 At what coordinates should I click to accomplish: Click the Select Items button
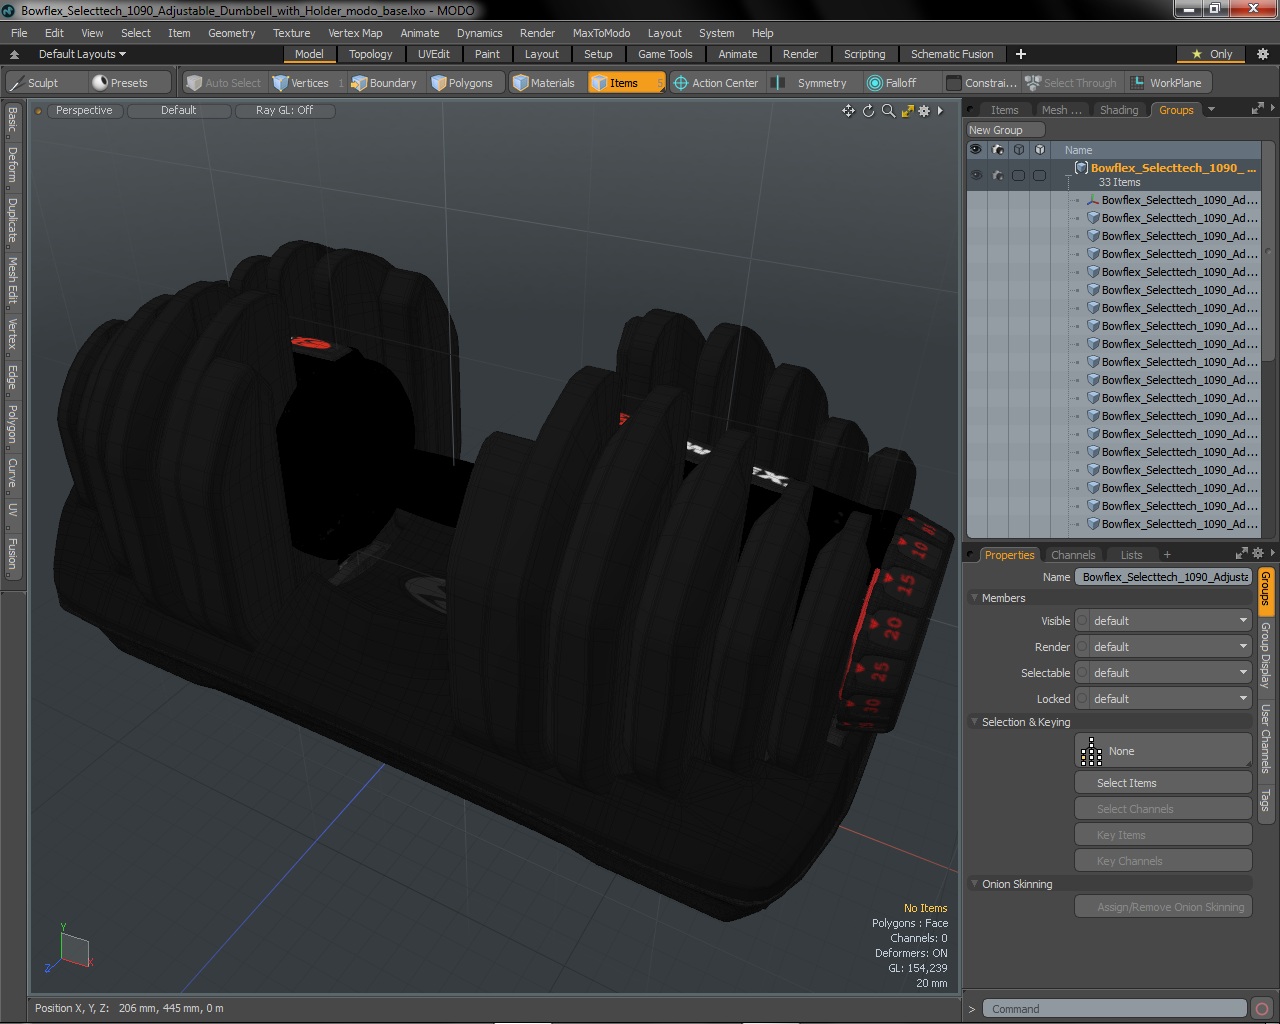tap(1163, 783)
